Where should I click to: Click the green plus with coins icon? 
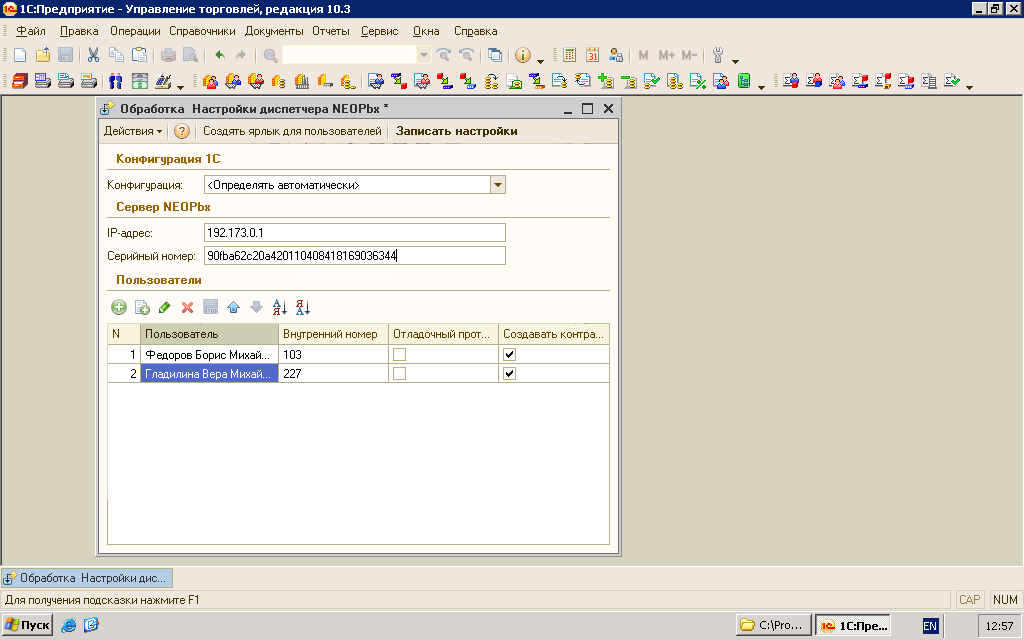click(x=606, y=81)
